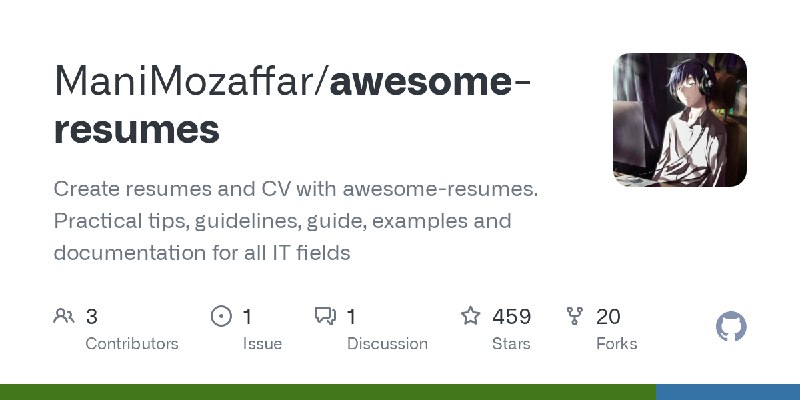
Task: Click the 459 stars count
Action: [x=511, y=317]
